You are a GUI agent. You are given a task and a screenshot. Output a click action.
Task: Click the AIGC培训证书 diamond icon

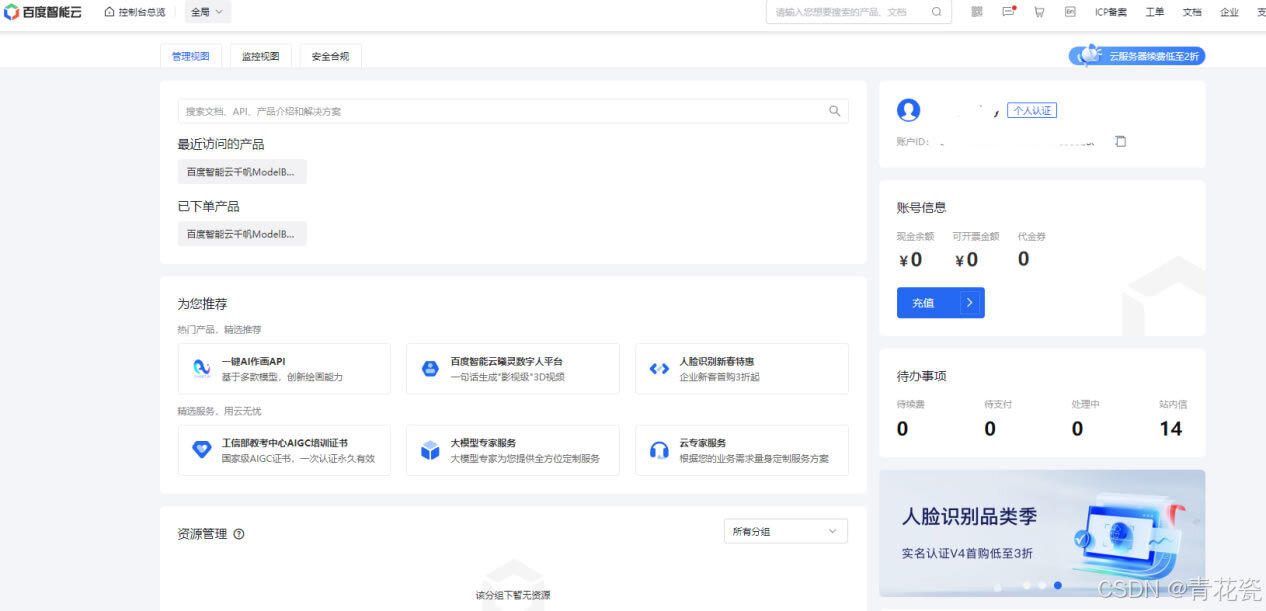click(201, 450)
